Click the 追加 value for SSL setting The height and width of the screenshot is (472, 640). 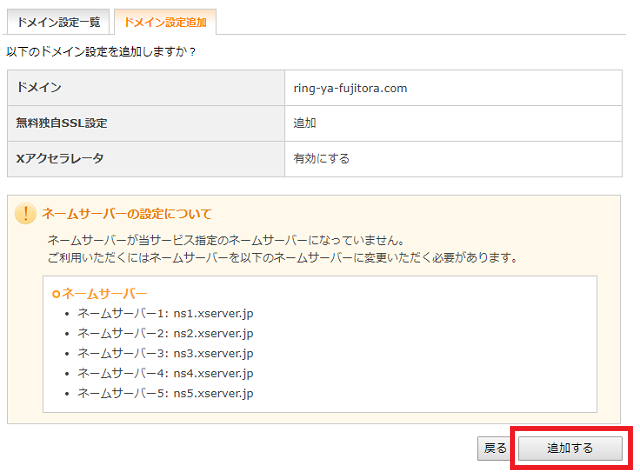click(x=304, y=123)
